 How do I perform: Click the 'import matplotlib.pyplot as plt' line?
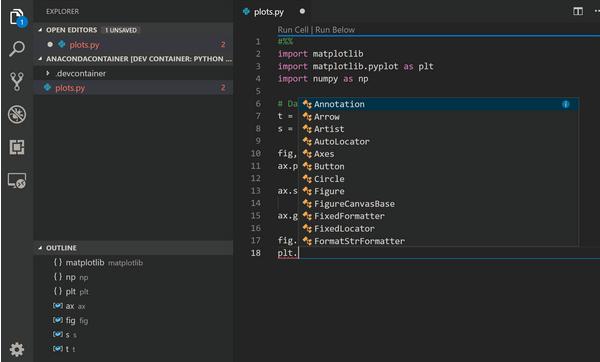pos(355,66)
